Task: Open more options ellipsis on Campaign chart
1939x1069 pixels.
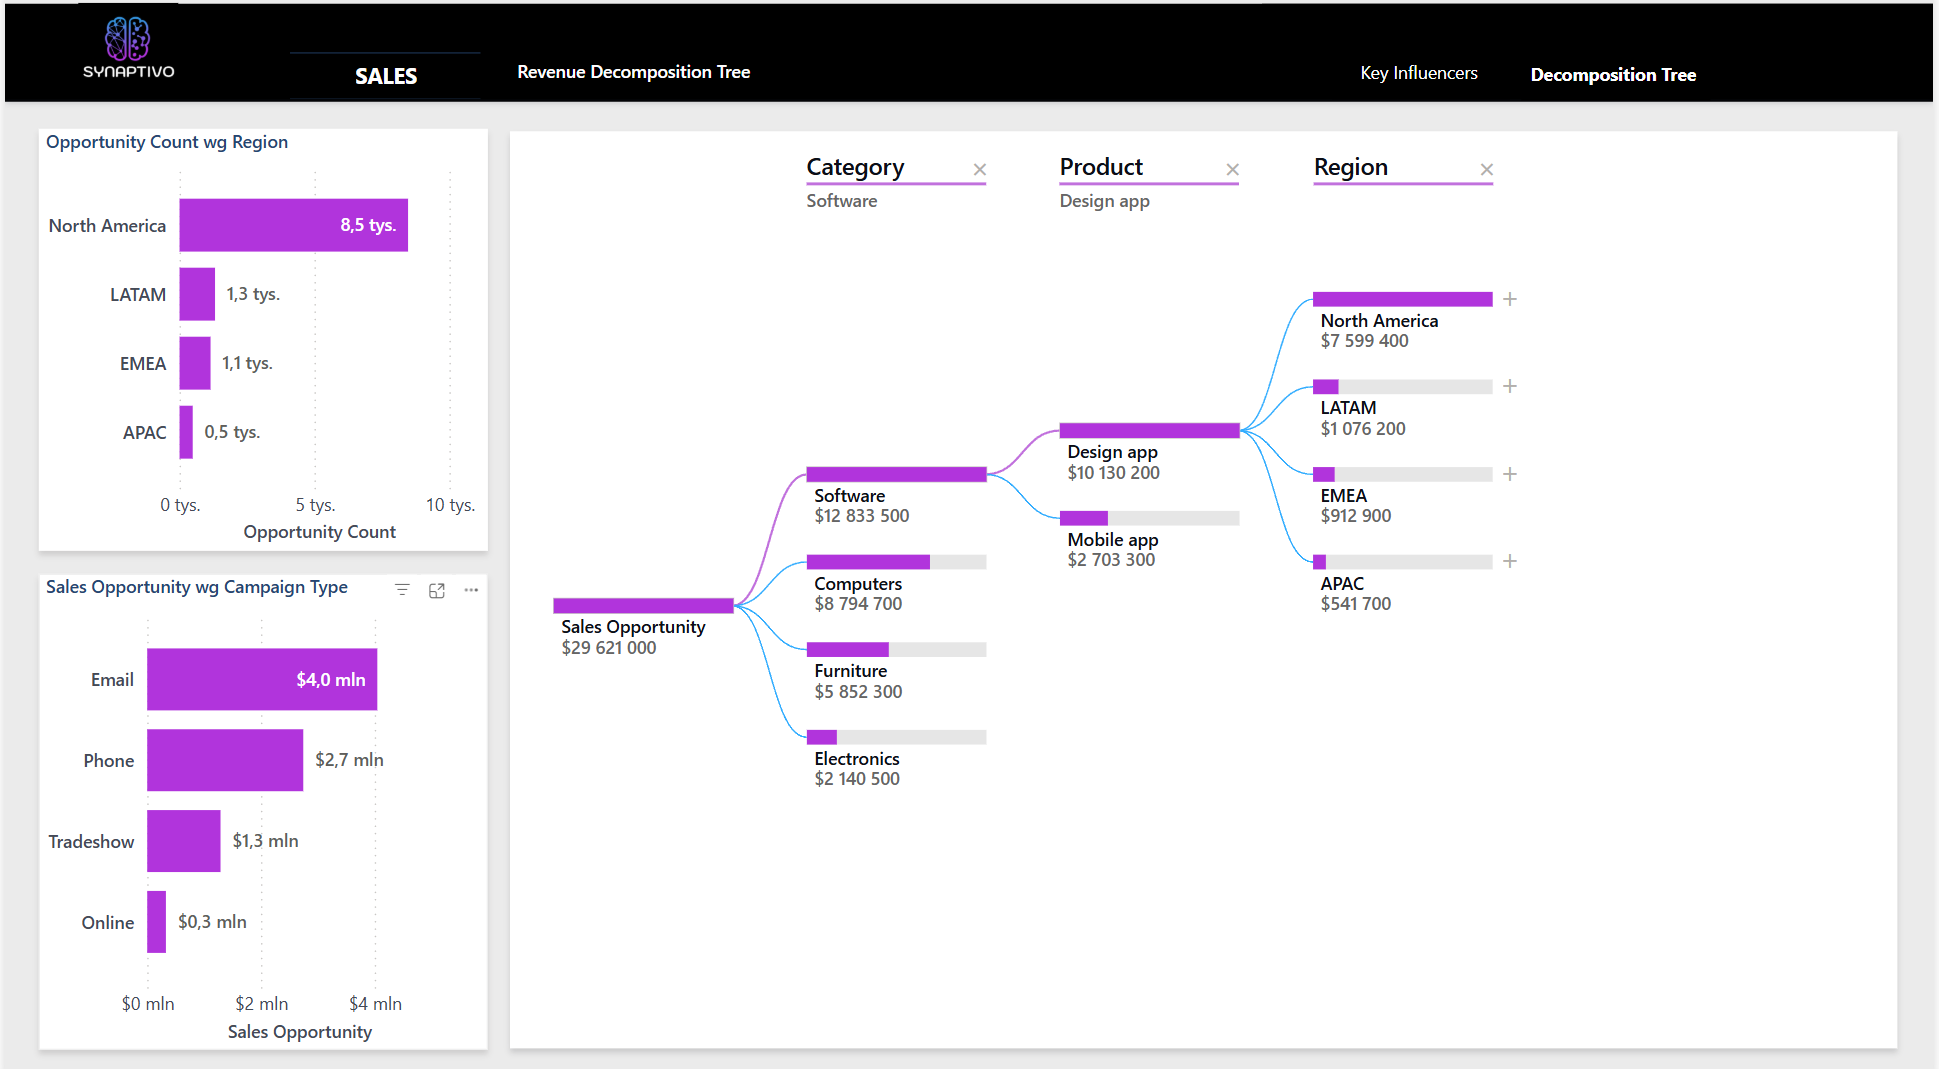Action: (x=471, y=590)
